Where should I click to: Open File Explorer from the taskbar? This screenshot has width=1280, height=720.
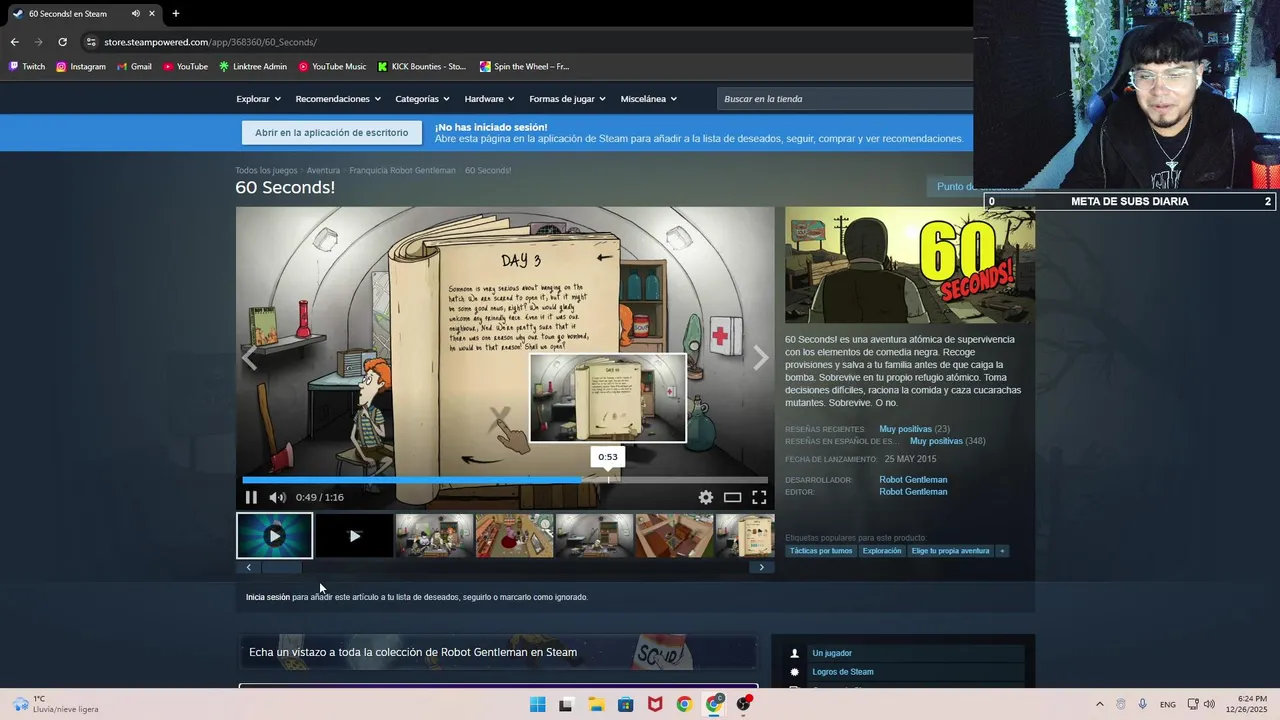(x=596, y=704)
